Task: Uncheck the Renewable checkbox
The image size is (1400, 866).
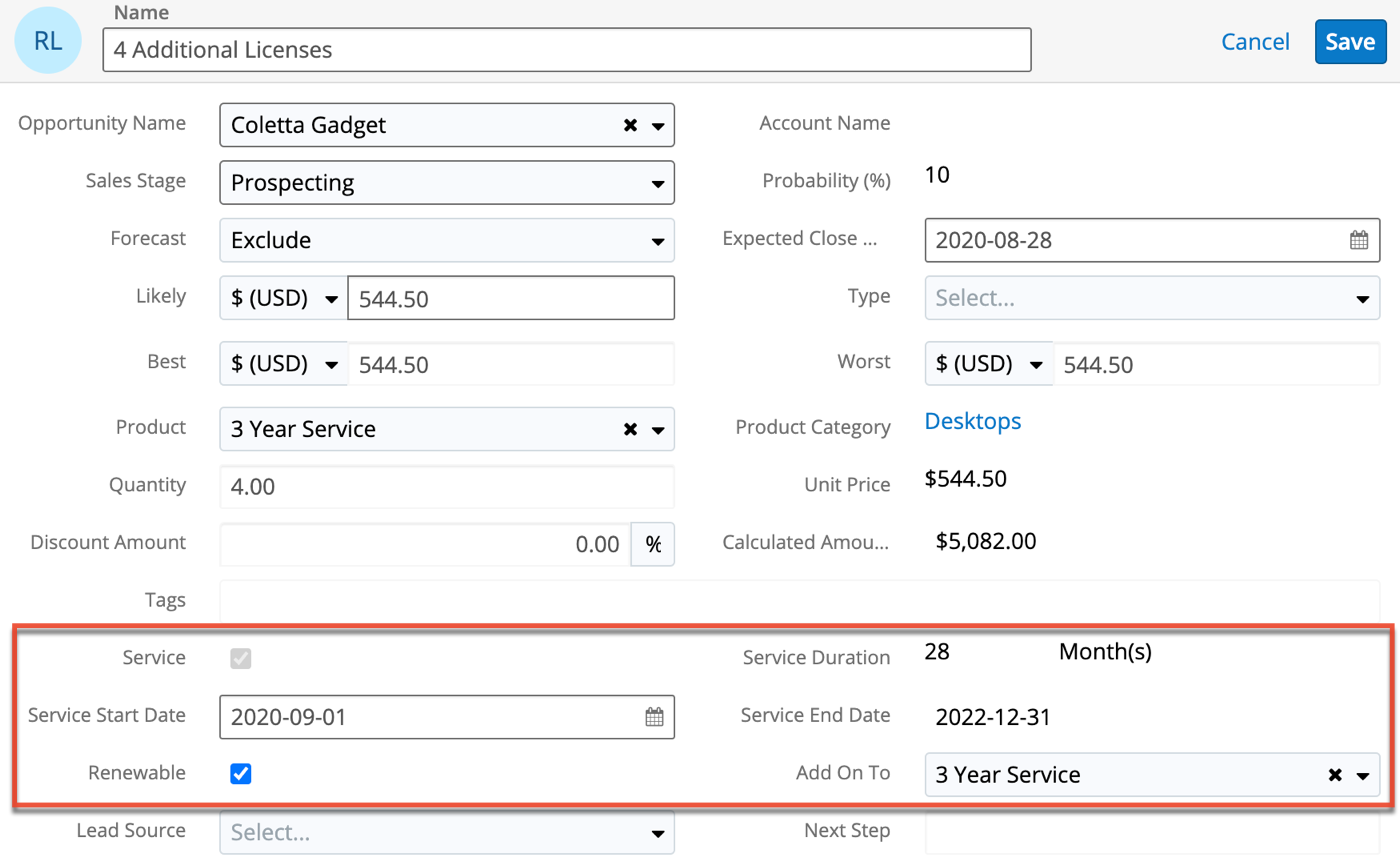Action: click(x=240, y=774)
